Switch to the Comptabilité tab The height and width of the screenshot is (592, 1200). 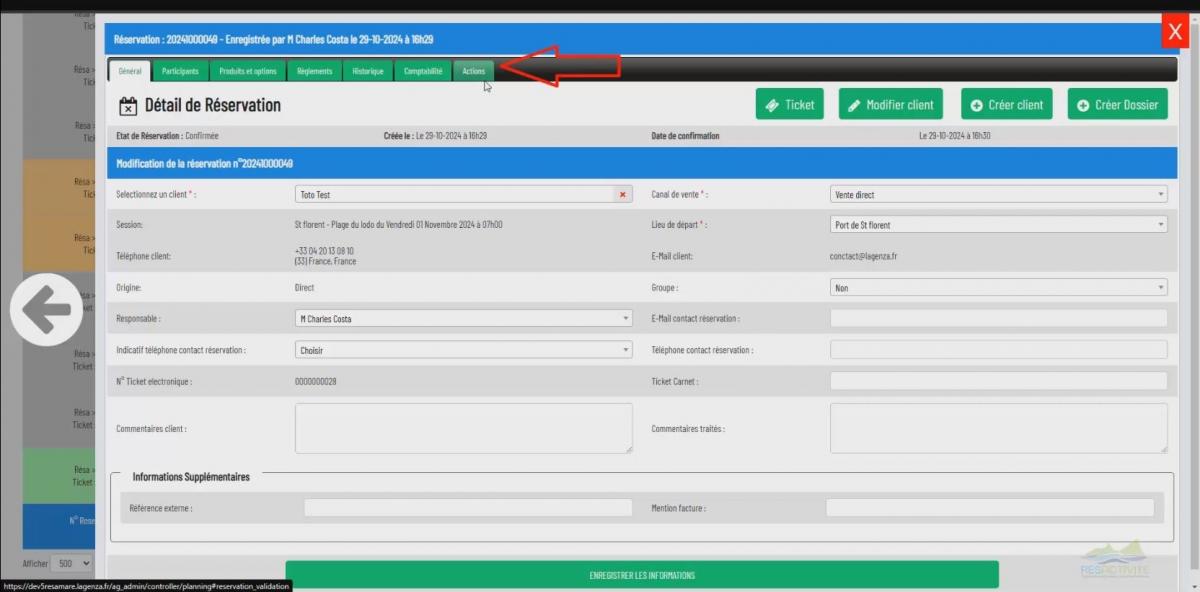pyautogui.click(x=423, y=71)
